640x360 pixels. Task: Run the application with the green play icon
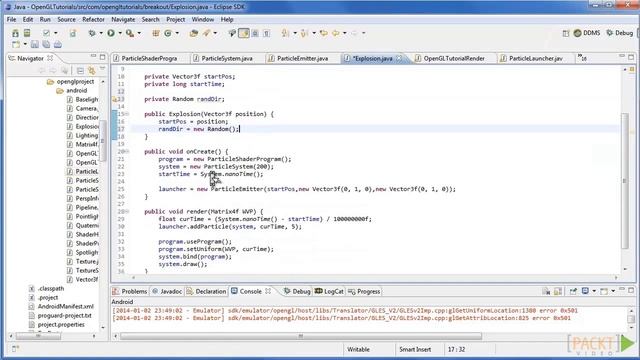pos(111,33)
